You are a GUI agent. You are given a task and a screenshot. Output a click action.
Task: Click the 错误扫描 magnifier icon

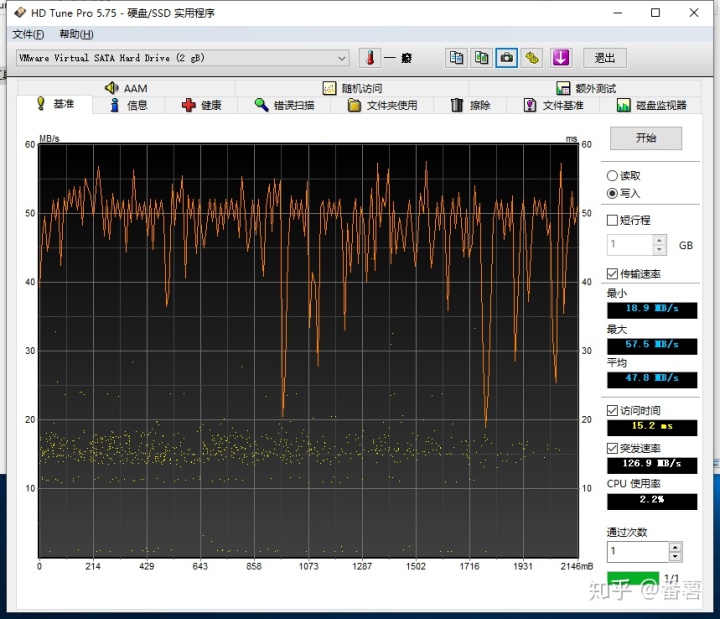tap(261, 105)
